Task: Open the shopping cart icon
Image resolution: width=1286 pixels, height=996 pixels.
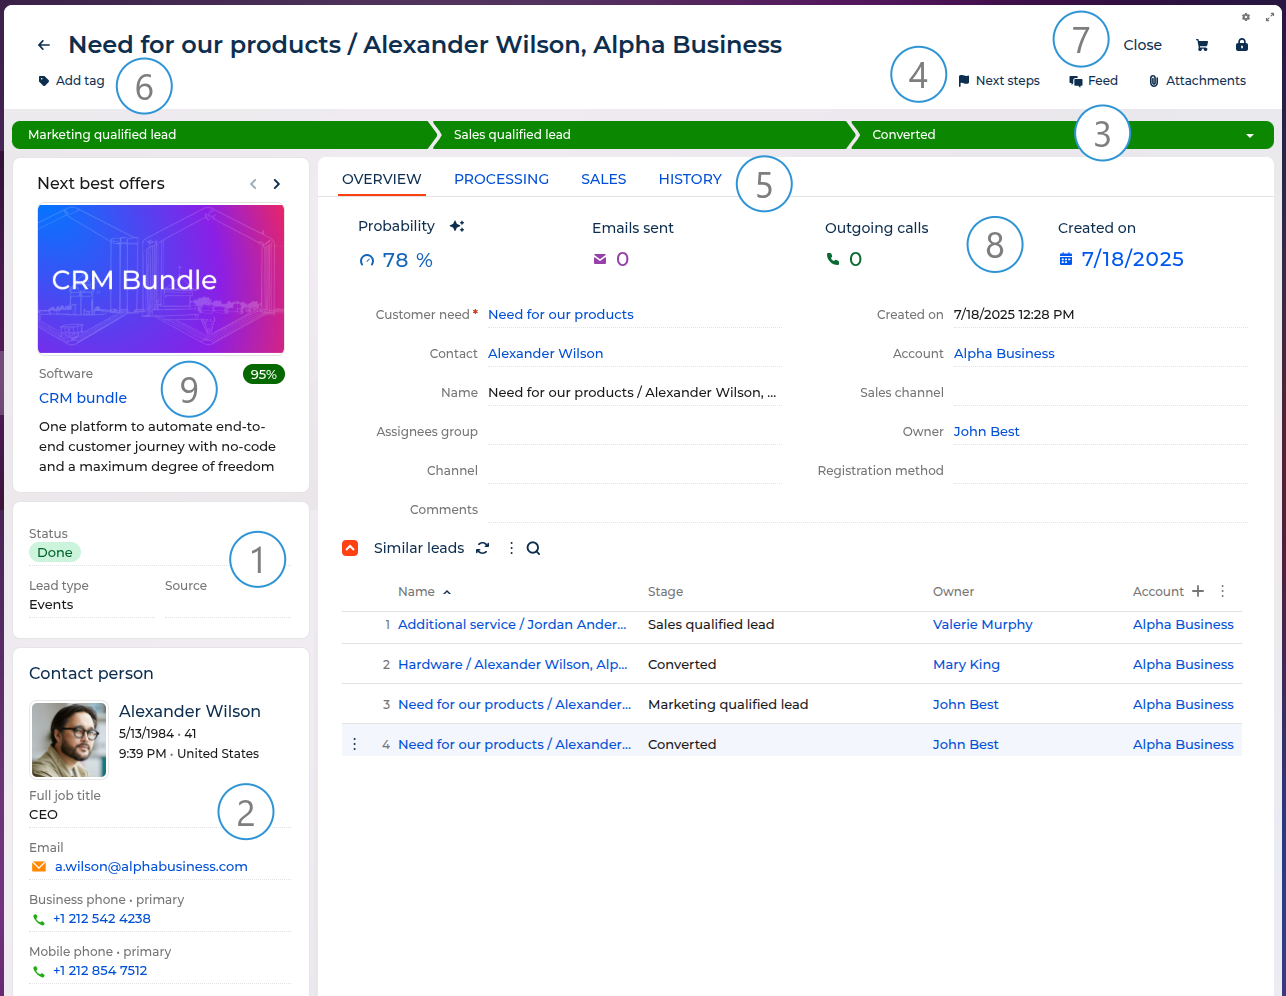Action: 1202,45
